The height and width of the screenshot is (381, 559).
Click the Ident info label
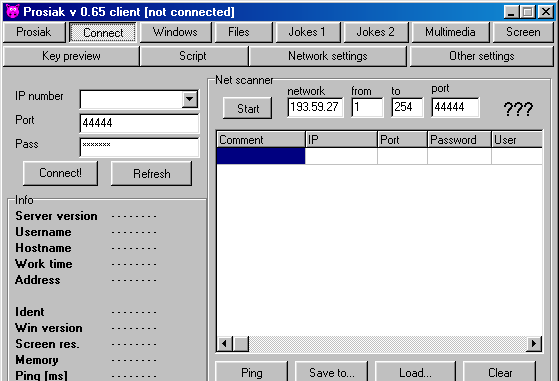tap(30, 312)
